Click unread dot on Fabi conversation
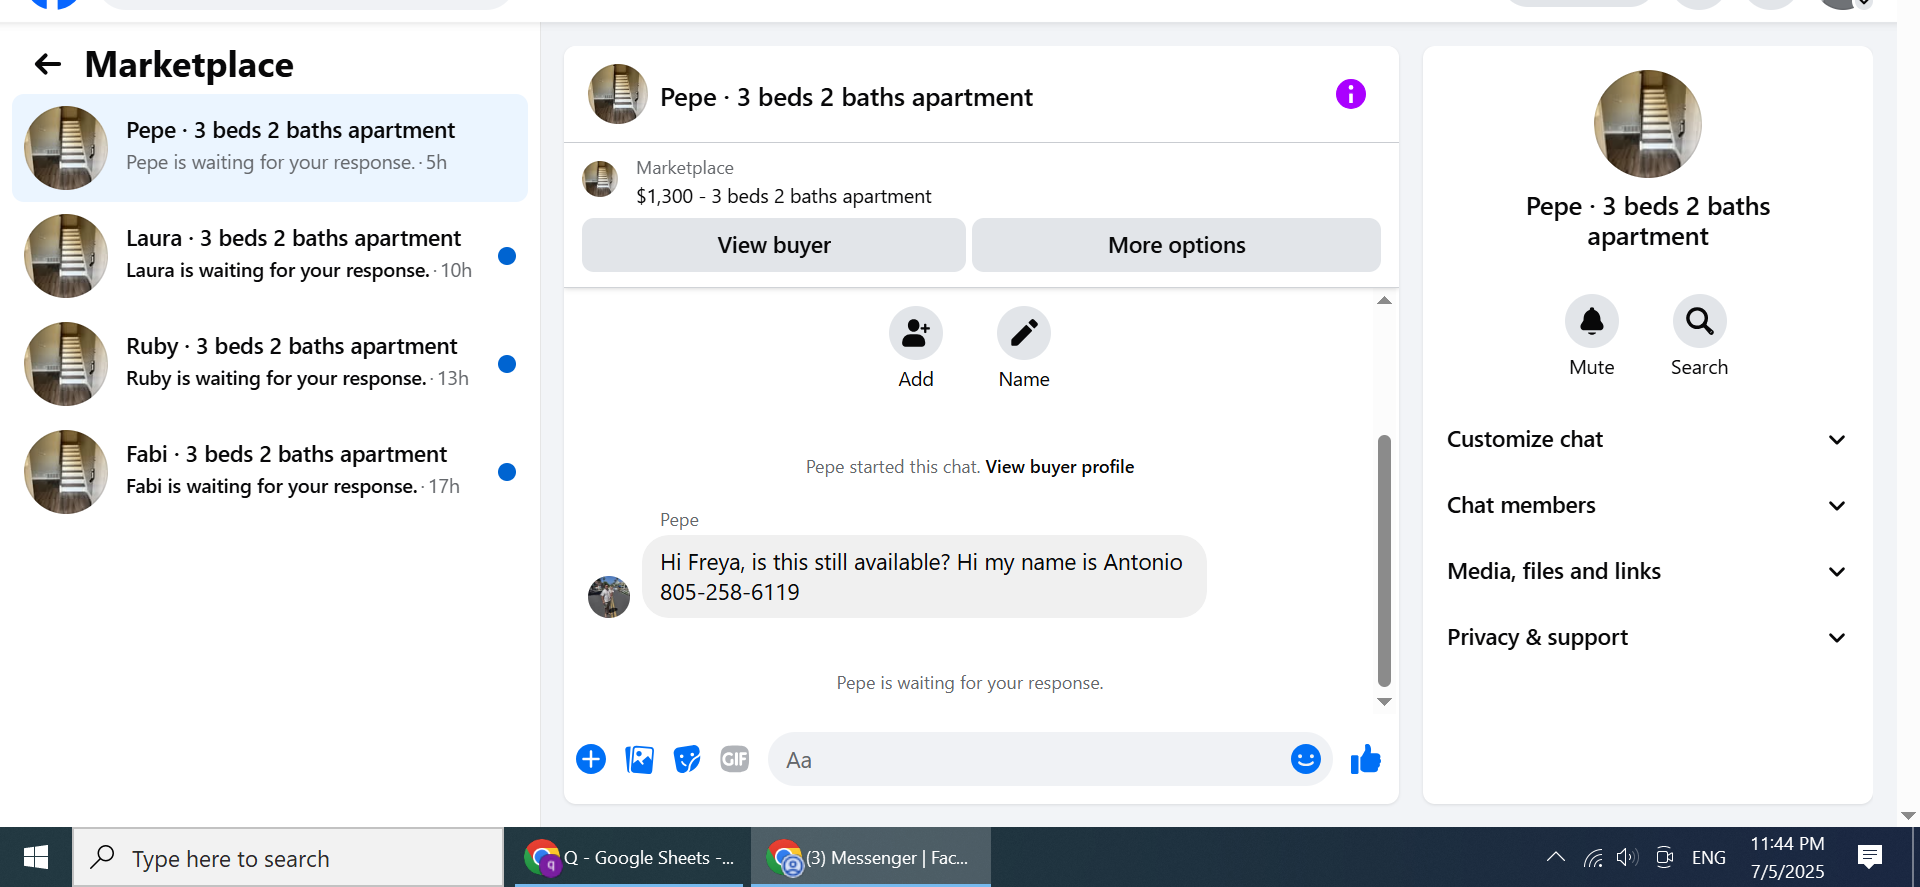1920x887 pixels. click(x=507, y=472)
